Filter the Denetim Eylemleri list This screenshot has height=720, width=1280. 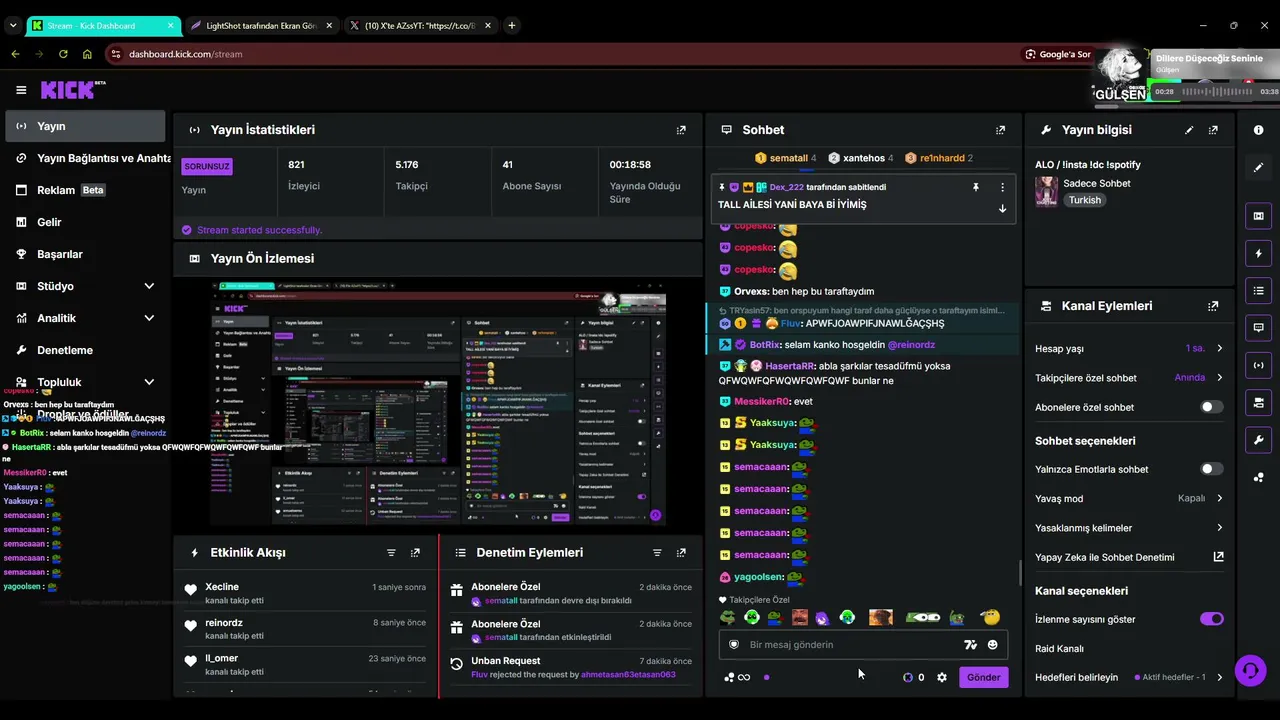click(657, 553)
